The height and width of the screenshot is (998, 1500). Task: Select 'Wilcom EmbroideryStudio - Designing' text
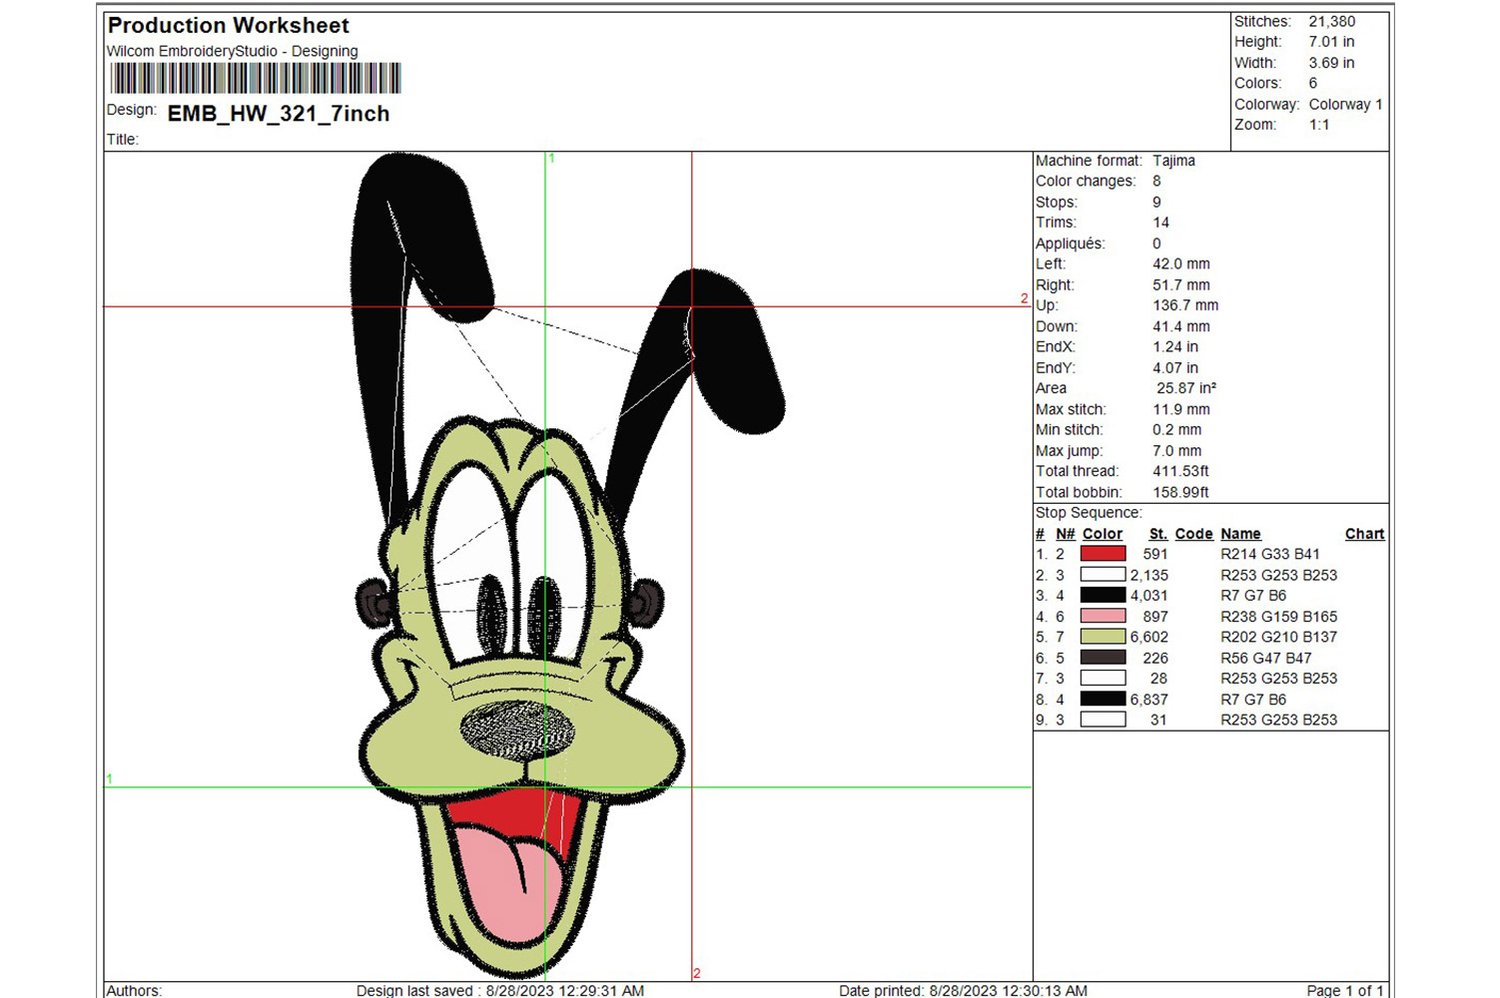click(x=232, y=51)
